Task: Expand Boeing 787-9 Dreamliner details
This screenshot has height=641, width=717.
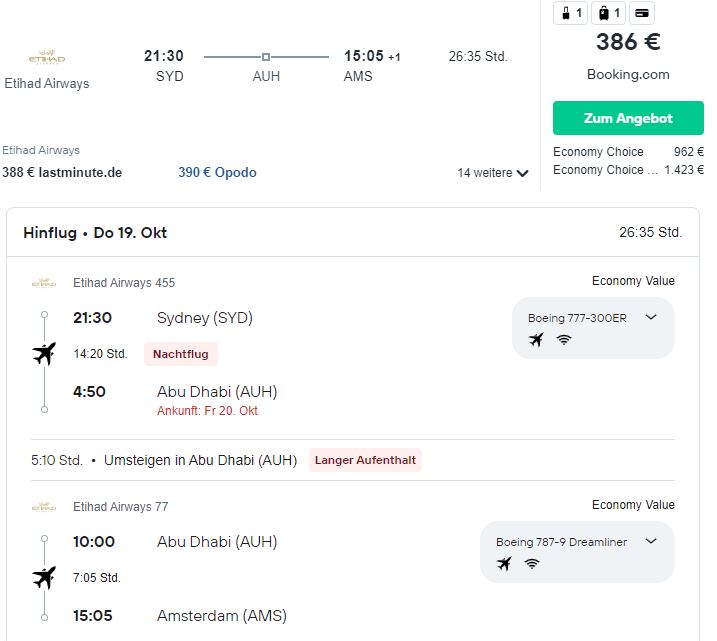Action: 651,541
